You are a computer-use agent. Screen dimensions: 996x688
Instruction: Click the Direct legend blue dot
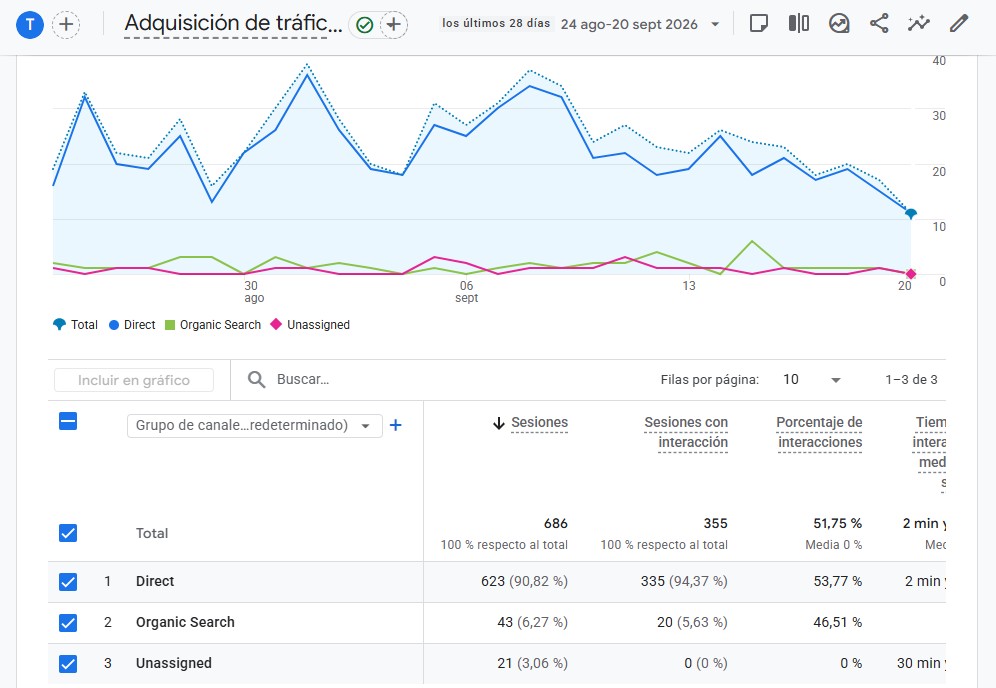click(114, 325)
